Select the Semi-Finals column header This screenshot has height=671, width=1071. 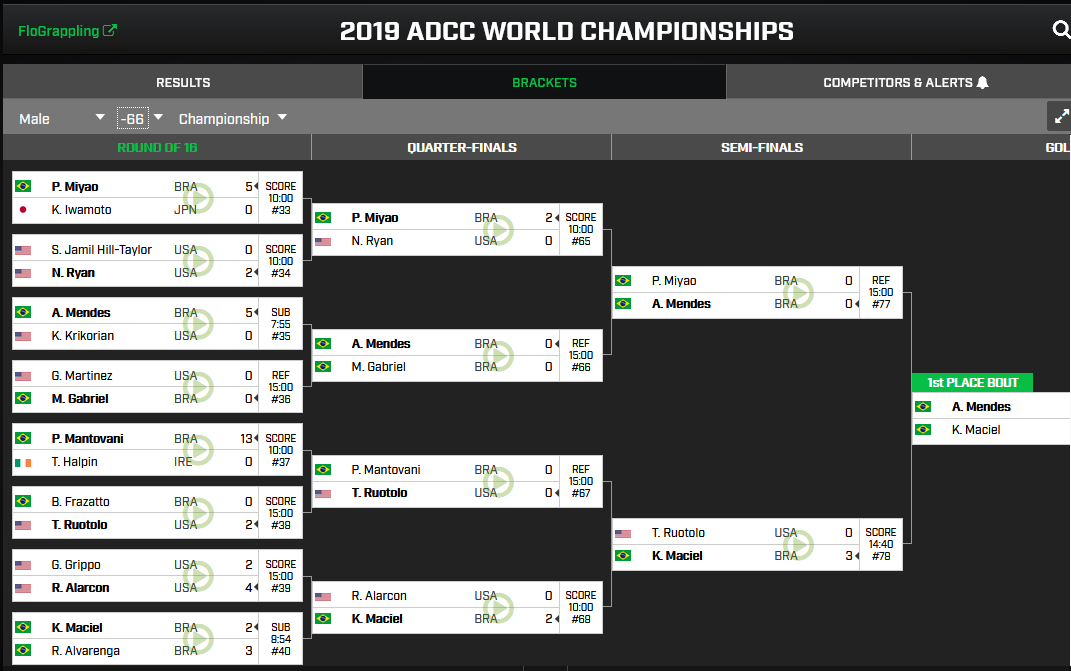[x=762, y=148]
